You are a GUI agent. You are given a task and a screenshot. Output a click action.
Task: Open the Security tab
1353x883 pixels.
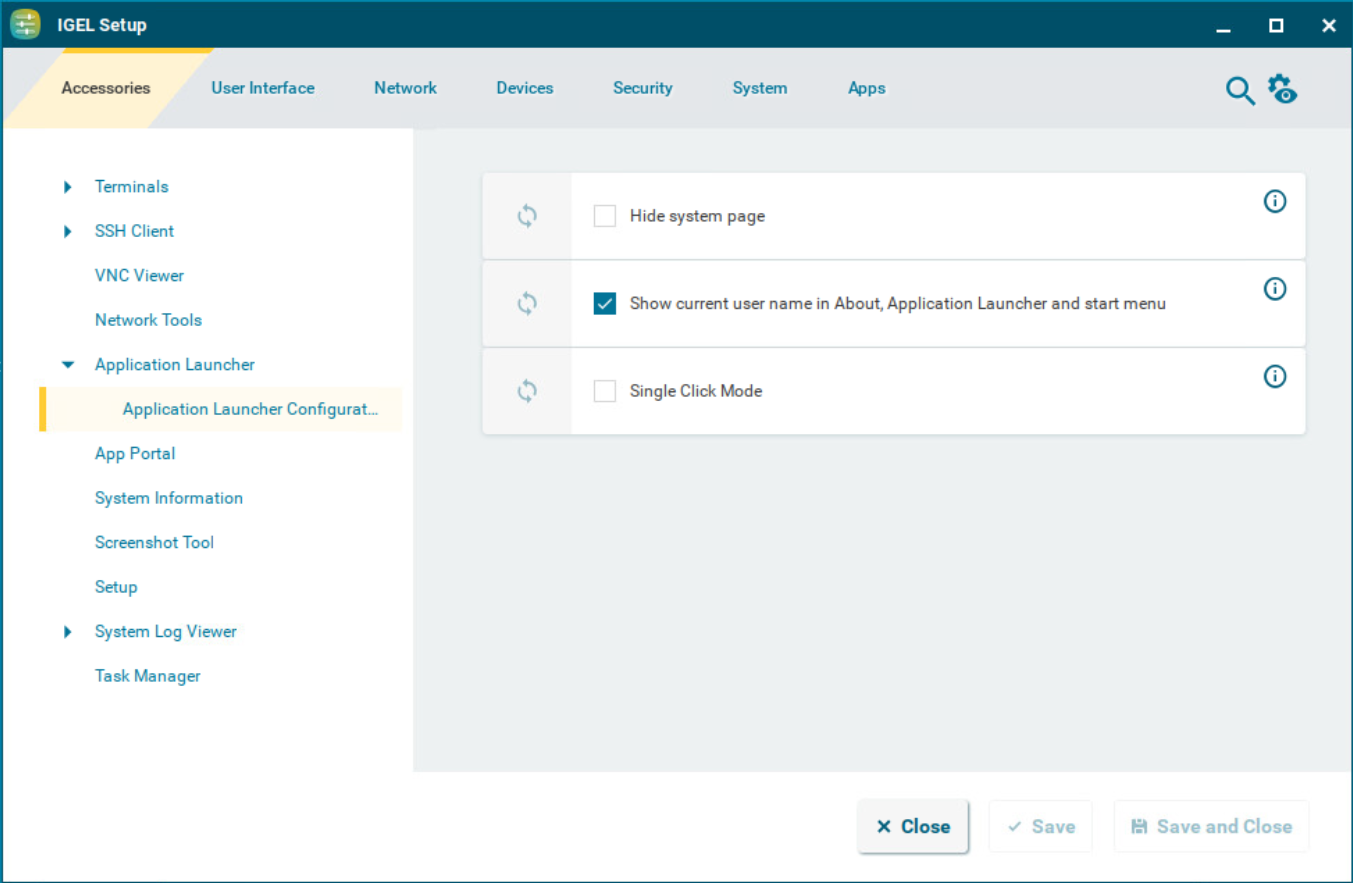642,88
